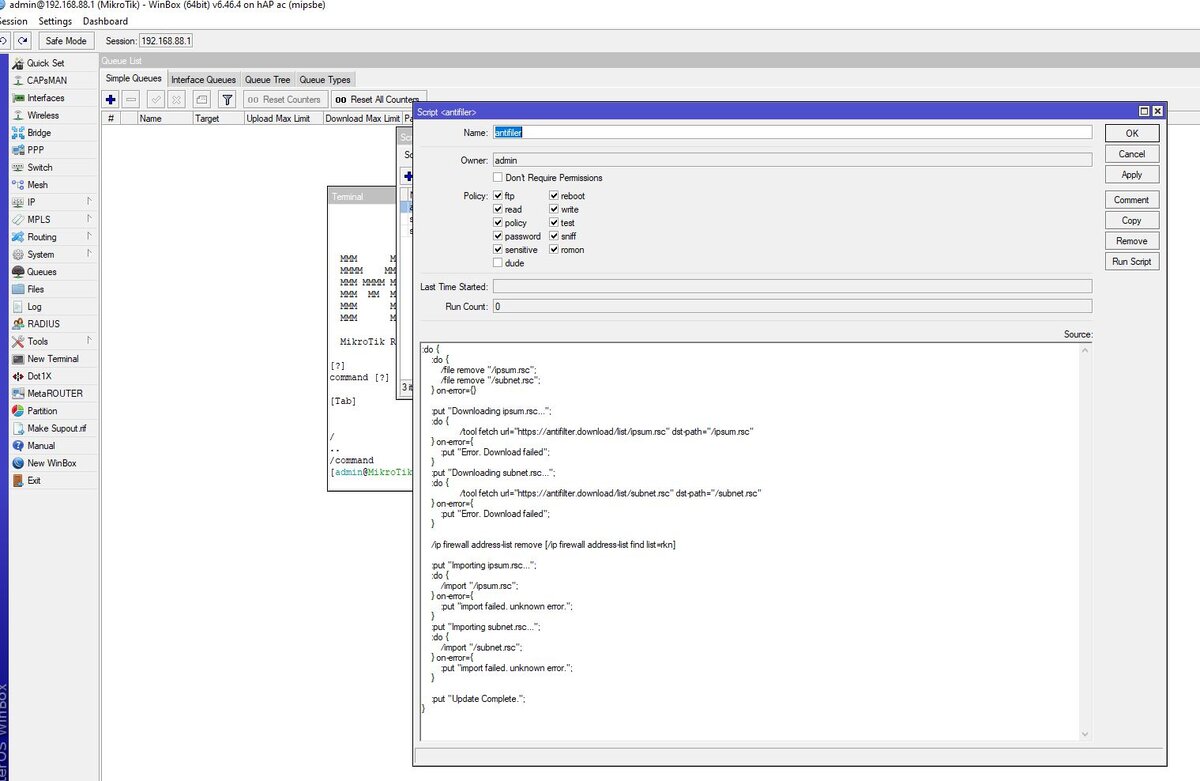The width and height of the screenshot is (1200, 781).
Task: Click the redo arrow in top toolbar
Action: [23, 41]
